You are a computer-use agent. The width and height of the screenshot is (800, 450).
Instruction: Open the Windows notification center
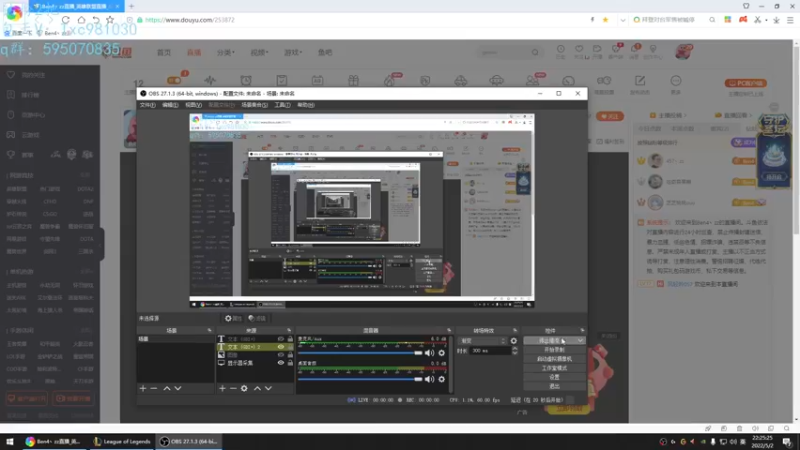[x=788, y=442]
